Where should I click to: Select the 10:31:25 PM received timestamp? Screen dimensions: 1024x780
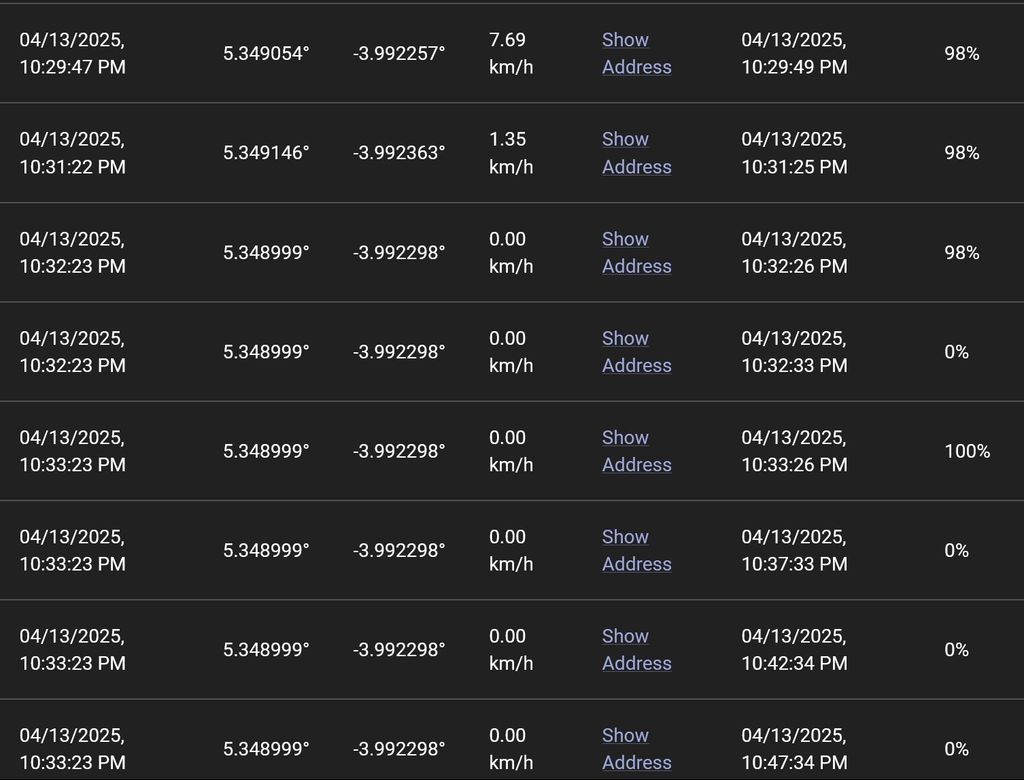tap(794, 153)
